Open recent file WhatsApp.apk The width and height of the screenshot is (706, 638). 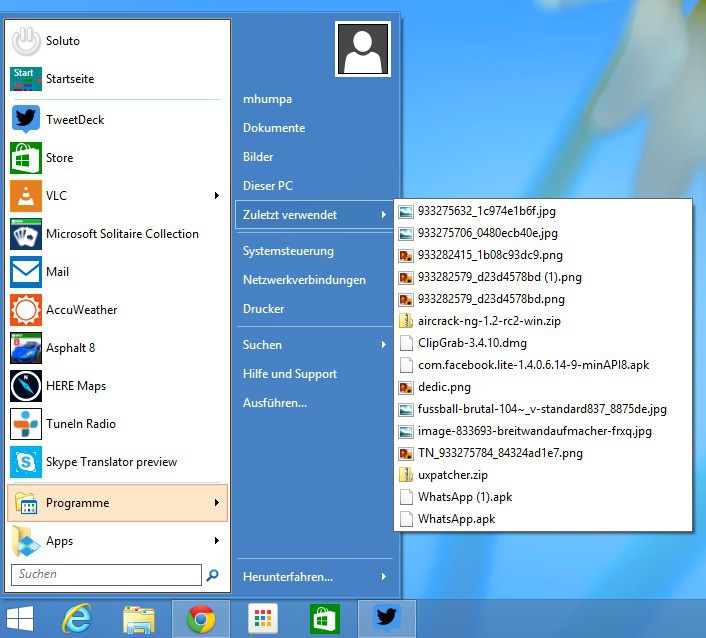click(x=456, y=519)
